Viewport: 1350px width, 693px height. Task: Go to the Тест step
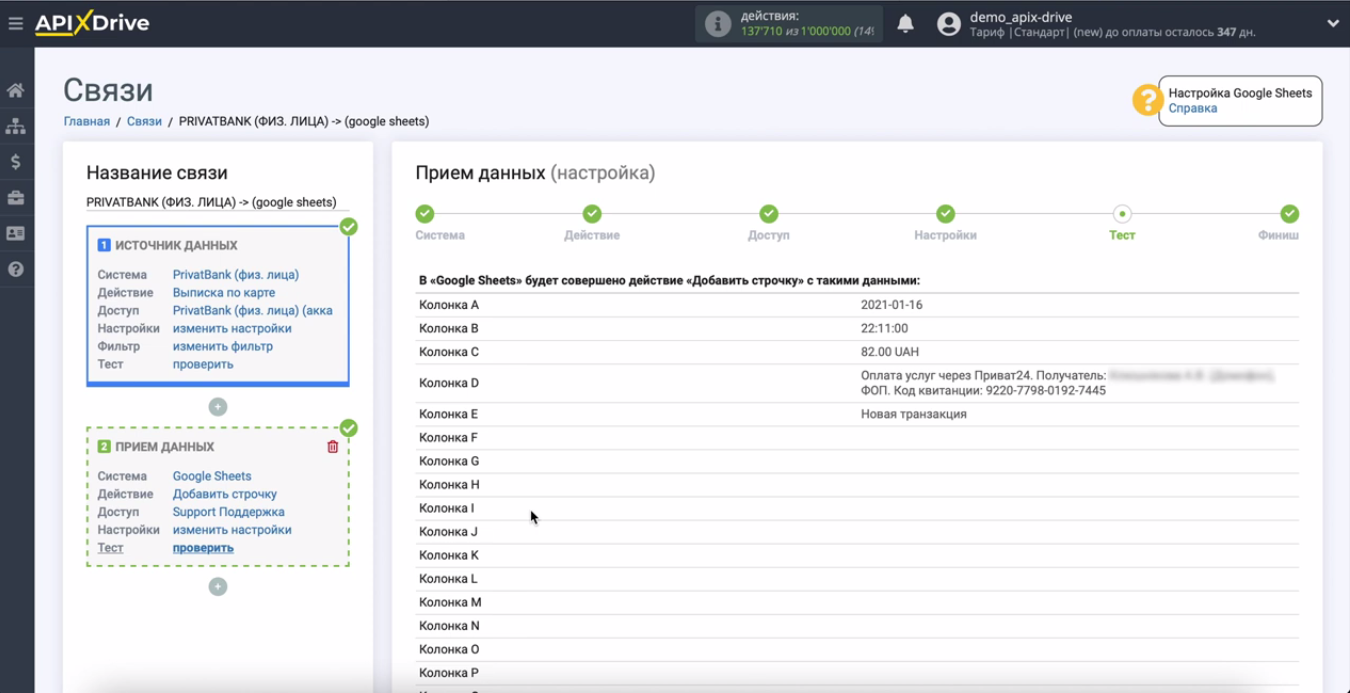[x=1122, y=214]
